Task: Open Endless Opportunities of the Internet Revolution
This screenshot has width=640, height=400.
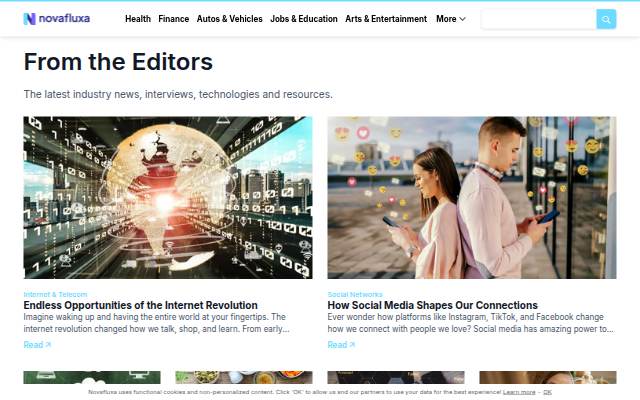Action: (x=140, y=305)
